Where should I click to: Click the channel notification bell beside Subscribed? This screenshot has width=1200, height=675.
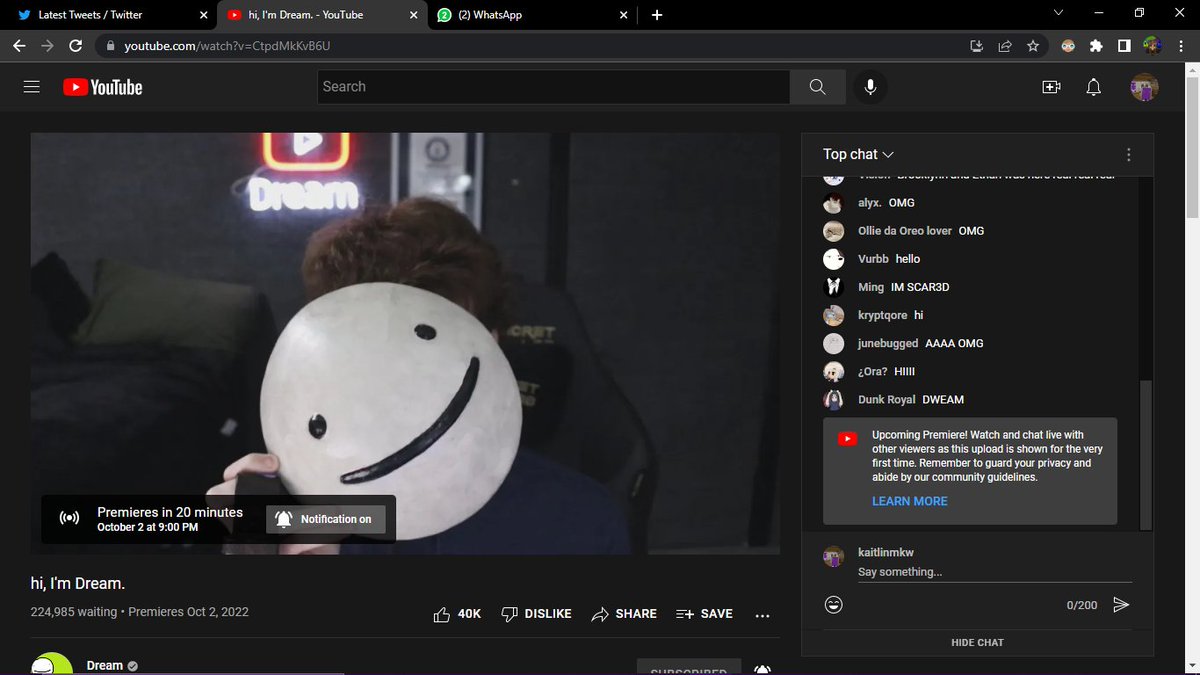762,669
